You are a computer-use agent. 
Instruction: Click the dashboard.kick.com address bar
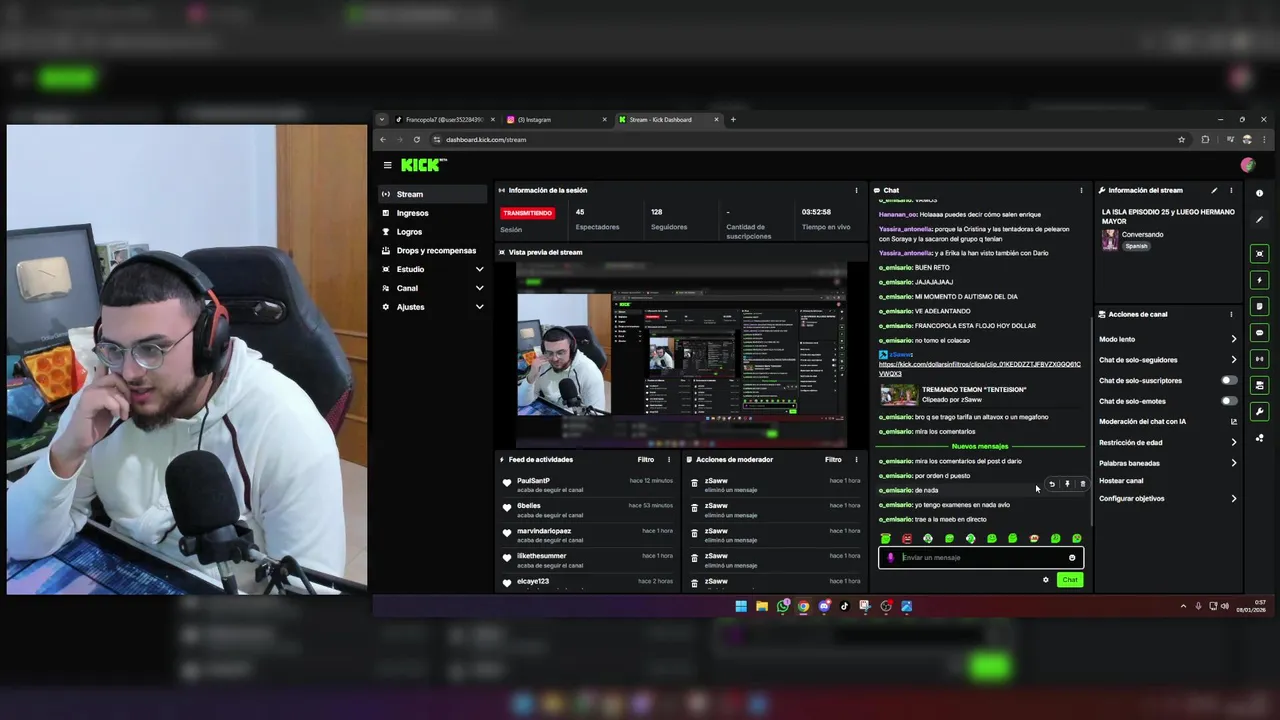[x=800, y=140]
